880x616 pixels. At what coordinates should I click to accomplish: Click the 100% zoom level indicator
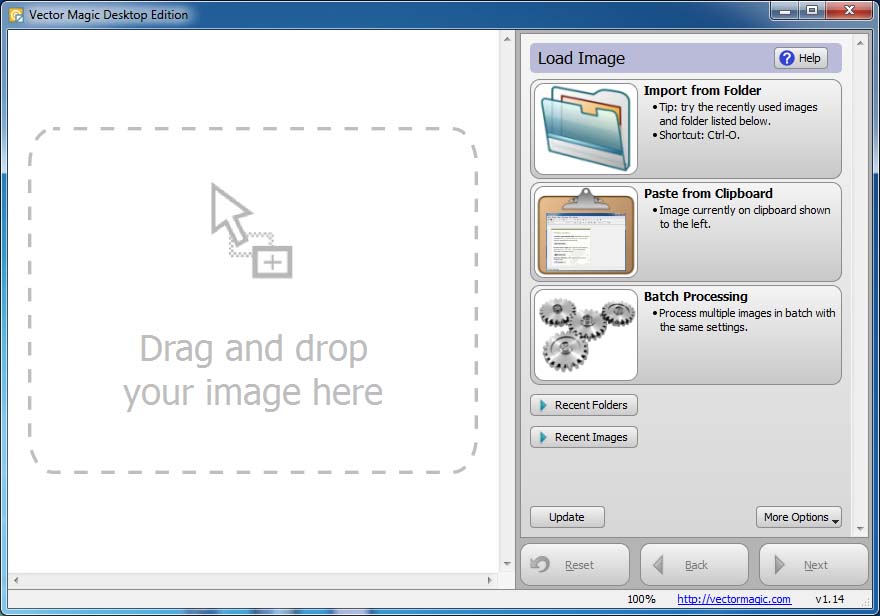click(641, 599)
